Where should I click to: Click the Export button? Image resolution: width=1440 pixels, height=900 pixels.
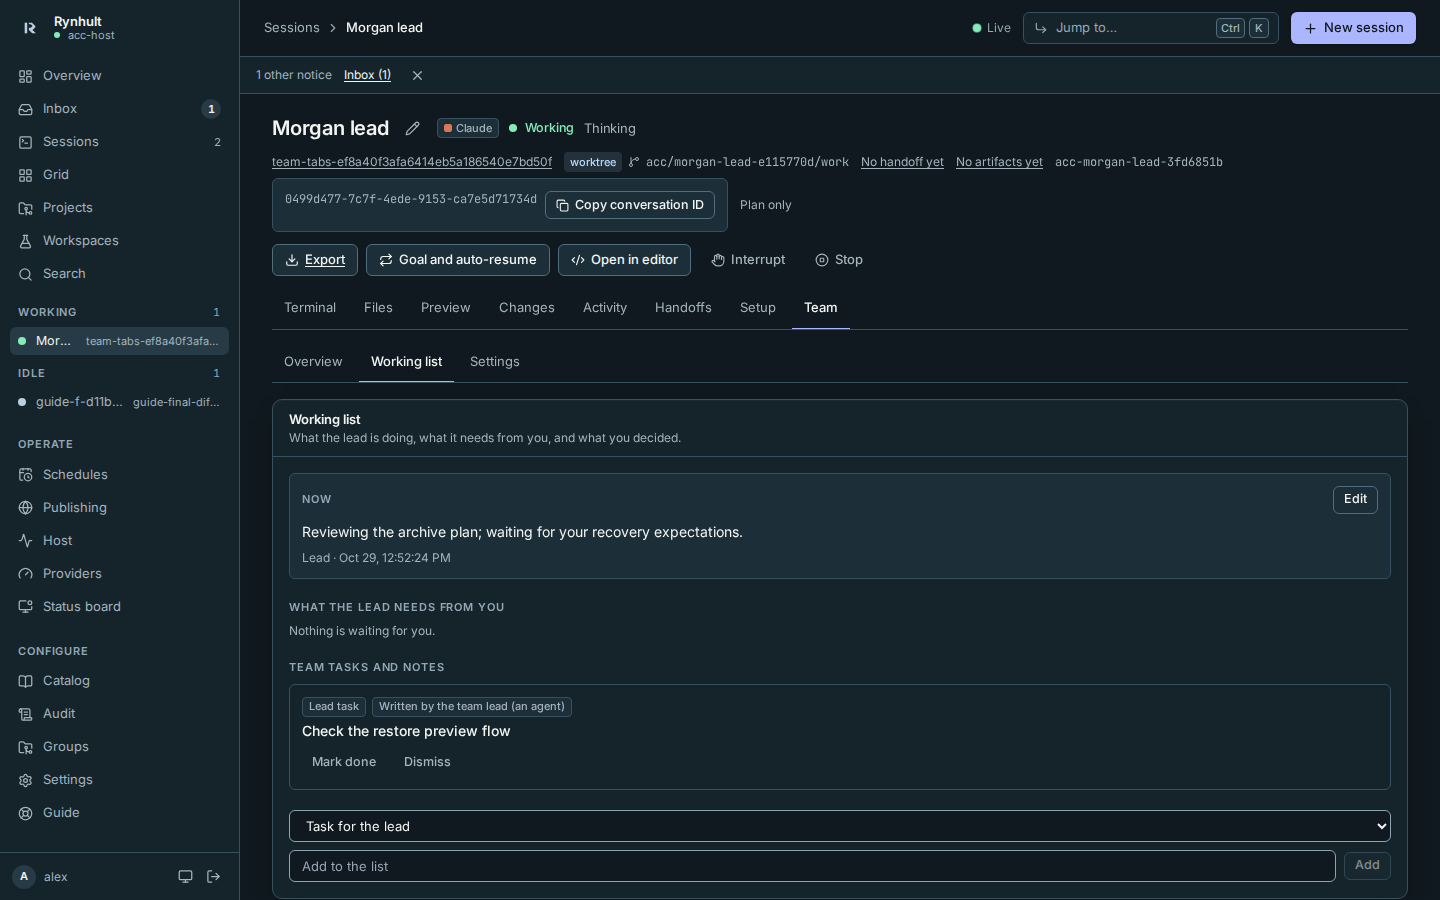[315, 260]
